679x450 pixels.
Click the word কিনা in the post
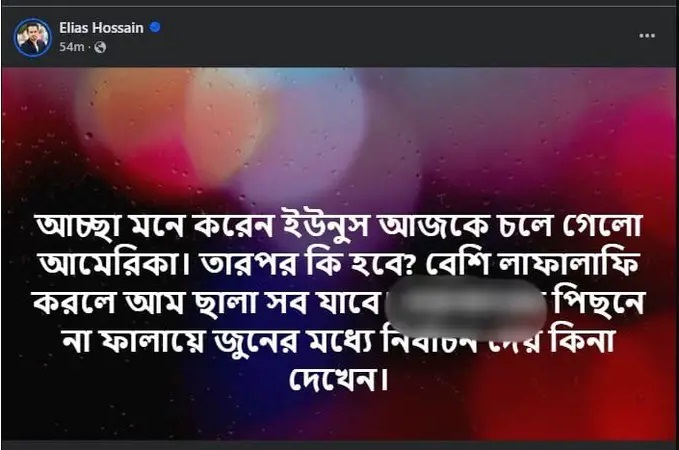pyautogui.click(x=582, y=340)
